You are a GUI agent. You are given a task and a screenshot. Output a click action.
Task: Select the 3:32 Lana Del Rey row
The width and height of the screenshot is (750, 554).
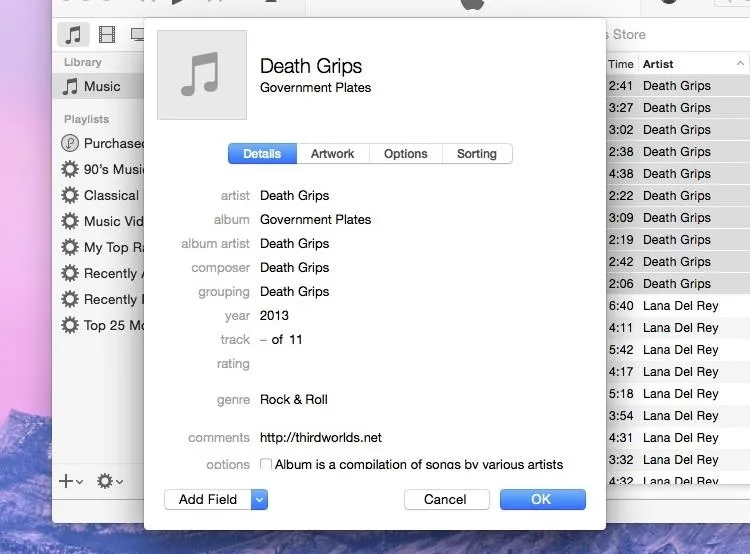pos(678,460)
